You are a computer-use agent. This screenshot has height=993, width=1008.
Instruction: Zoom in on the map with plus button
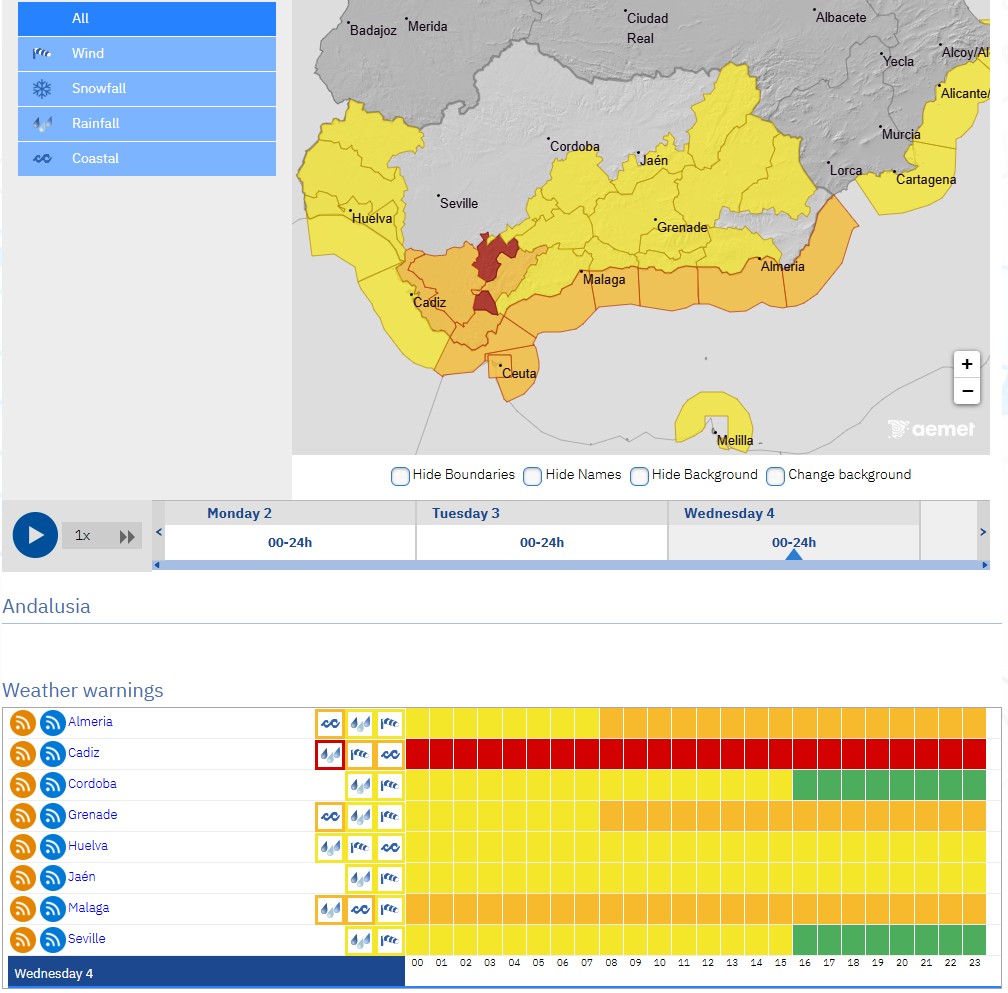966,364
